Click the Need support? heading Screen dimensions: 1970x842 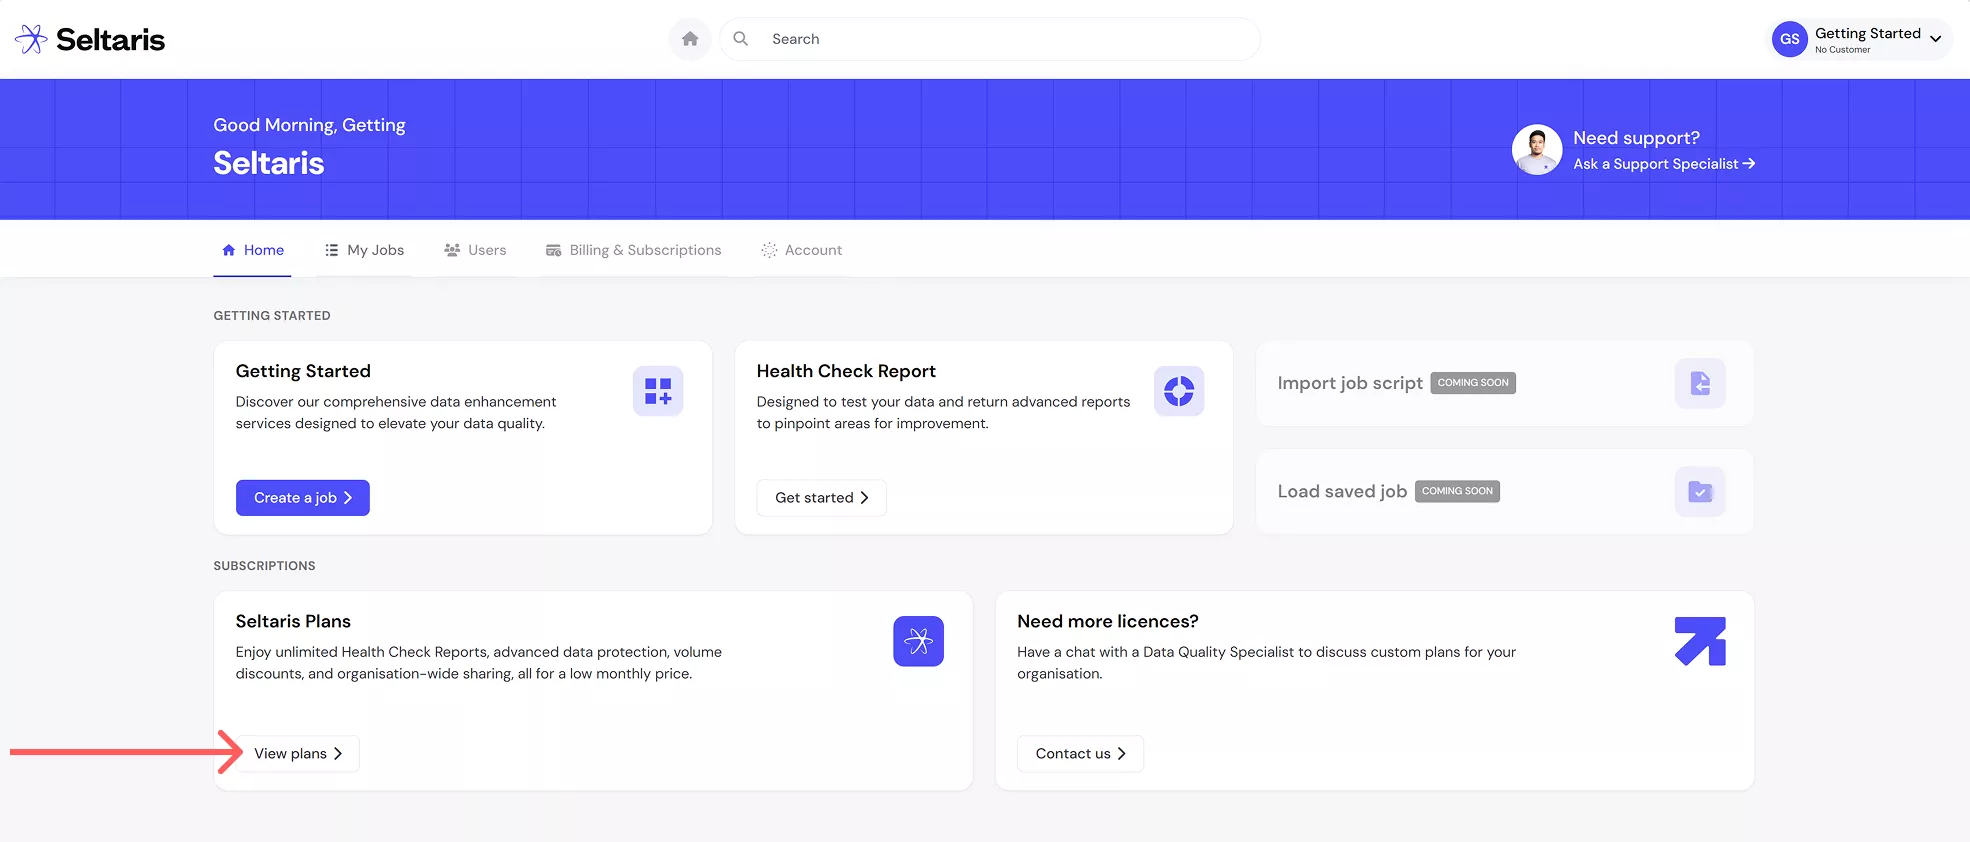[1636, 138]
